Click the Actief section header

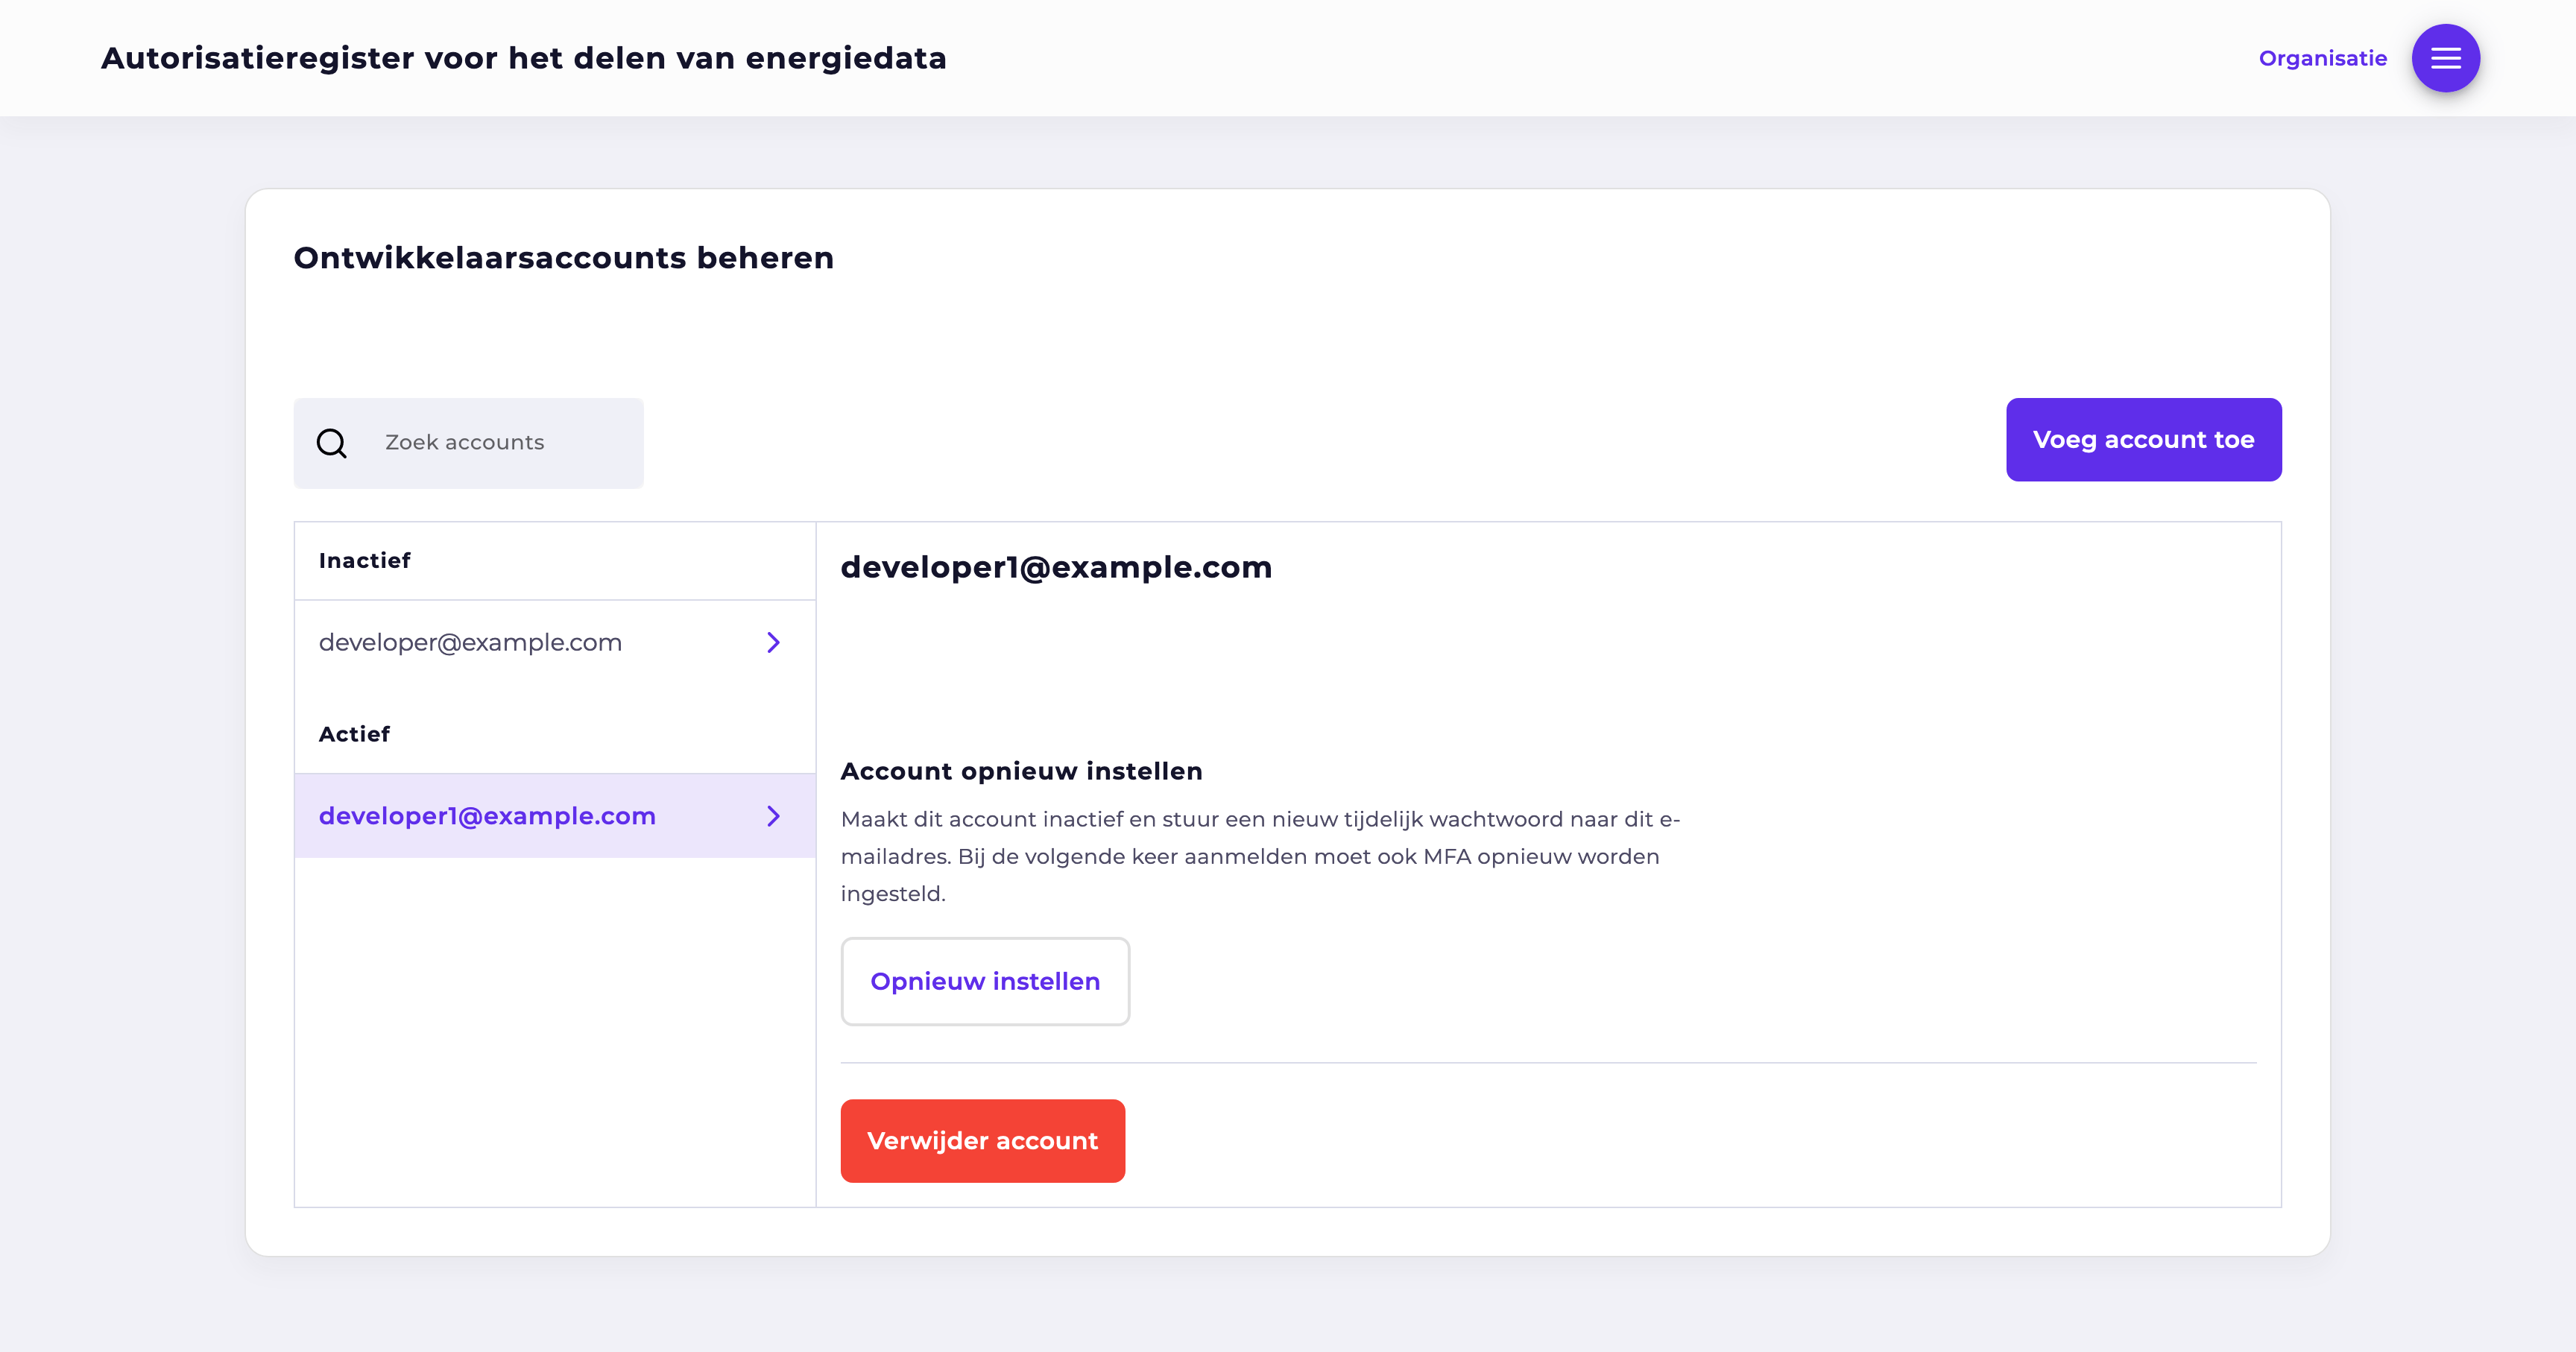point(354,734)
